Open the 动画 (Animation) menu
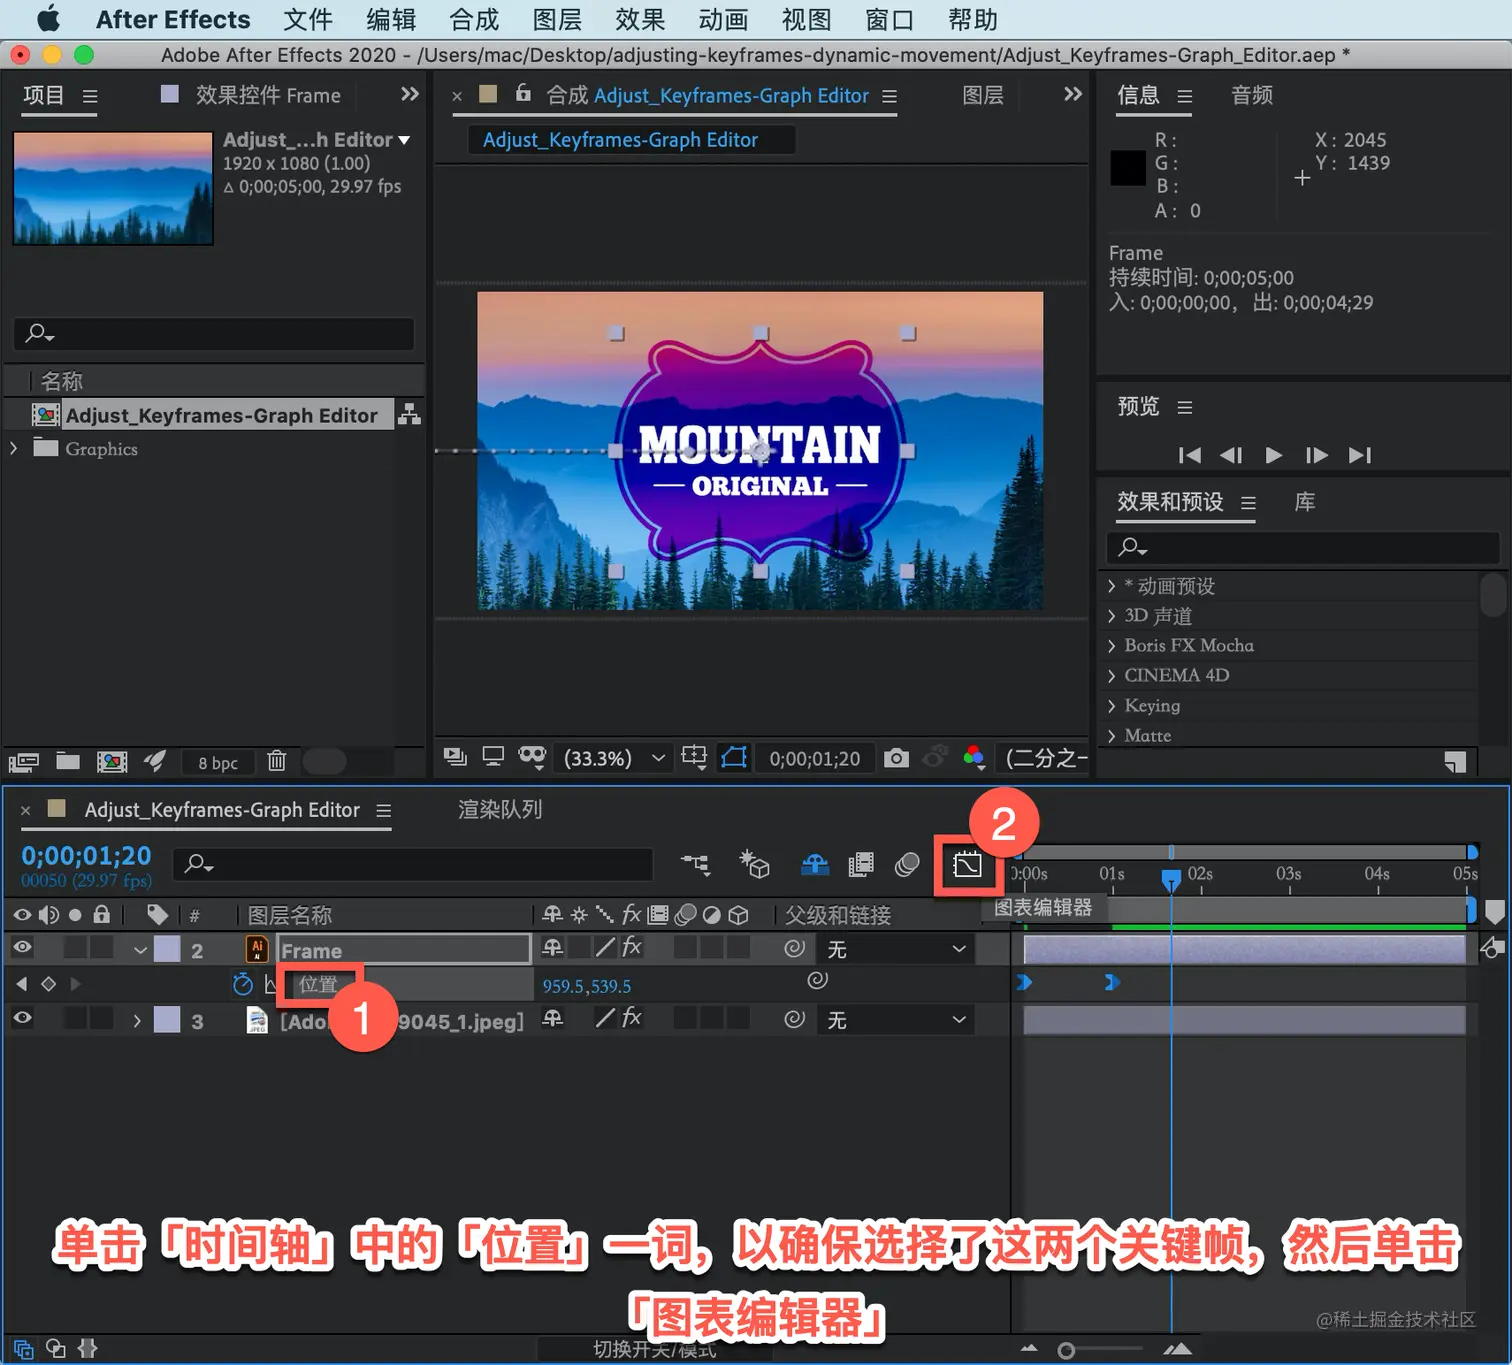The height and width of the screenshot is (1365, 1512). click(x=723, y=20)
